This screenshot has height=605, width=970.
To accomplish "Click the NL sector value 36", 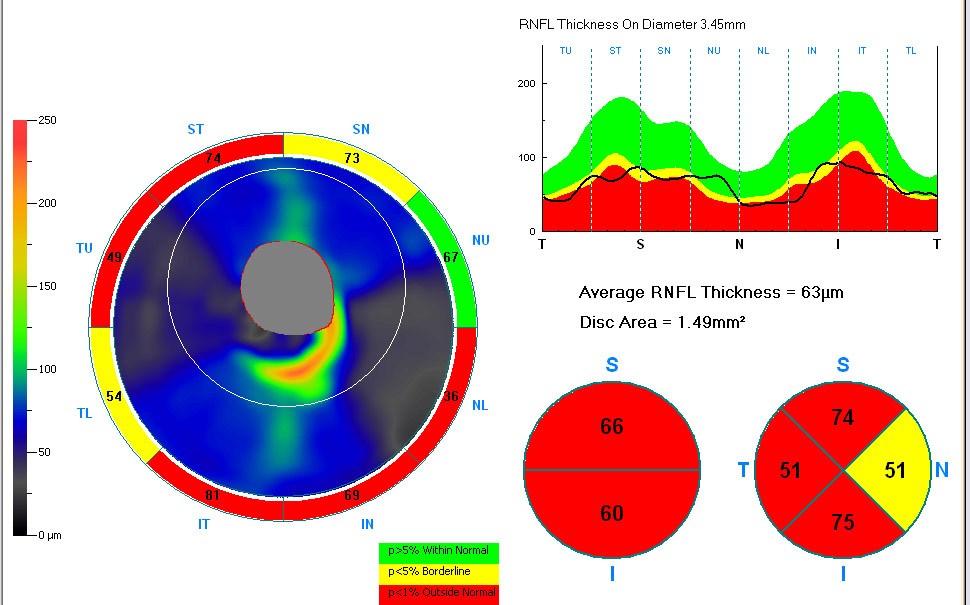I will (450, 397).
